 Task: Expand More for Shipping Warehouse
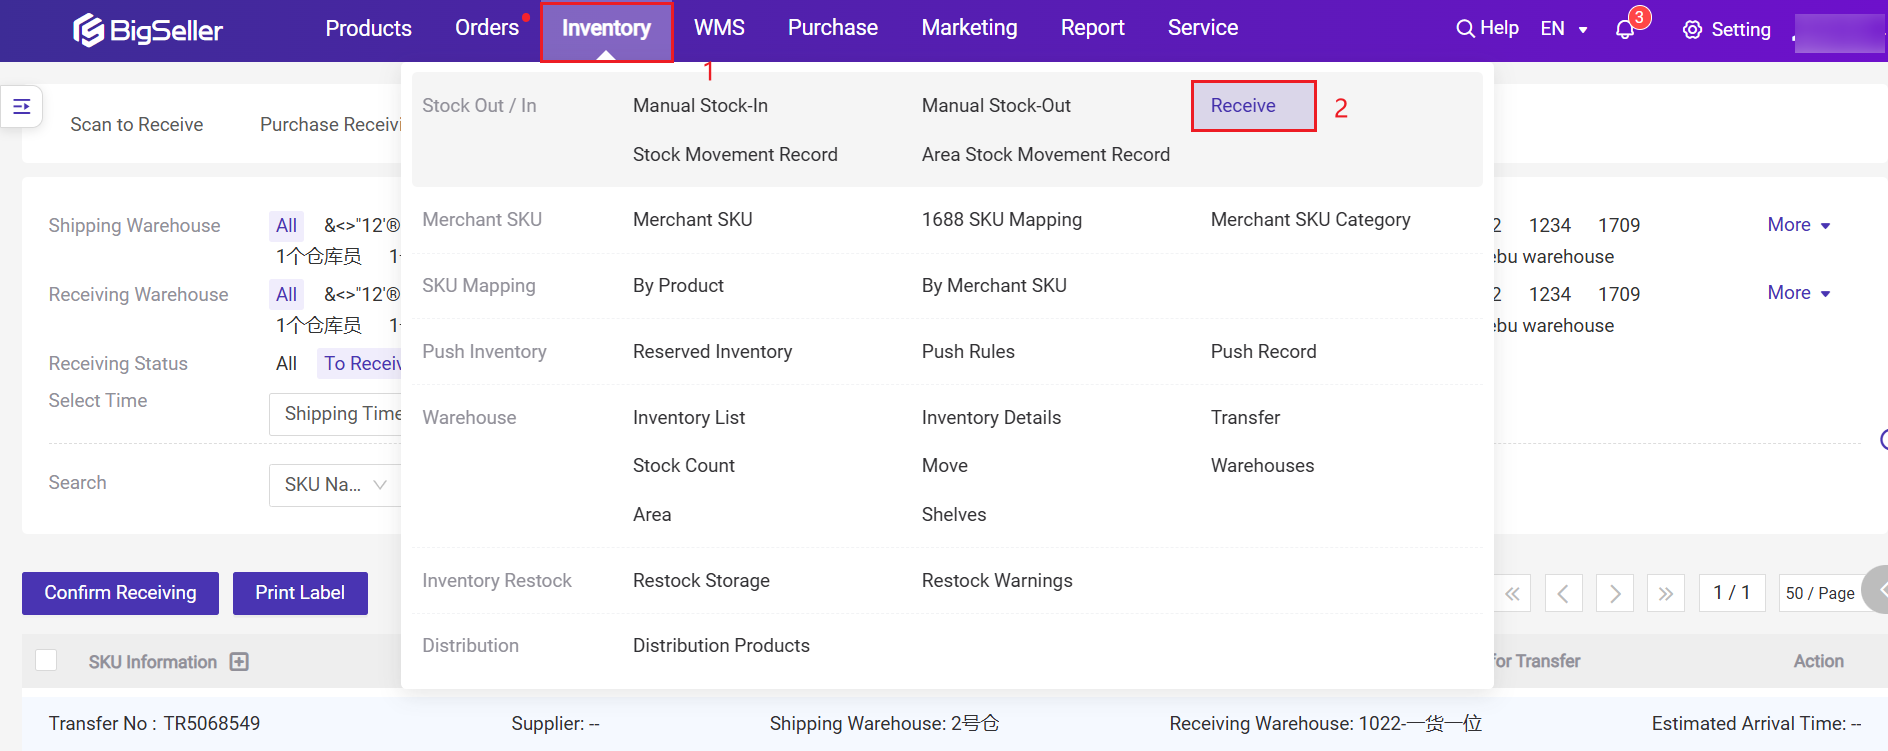(x=1798, y=225)
